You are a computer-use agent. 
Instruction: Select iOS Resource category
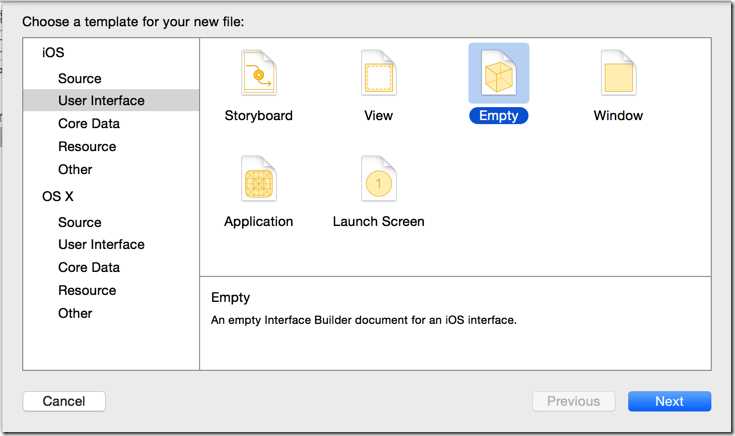click(87, 146)
